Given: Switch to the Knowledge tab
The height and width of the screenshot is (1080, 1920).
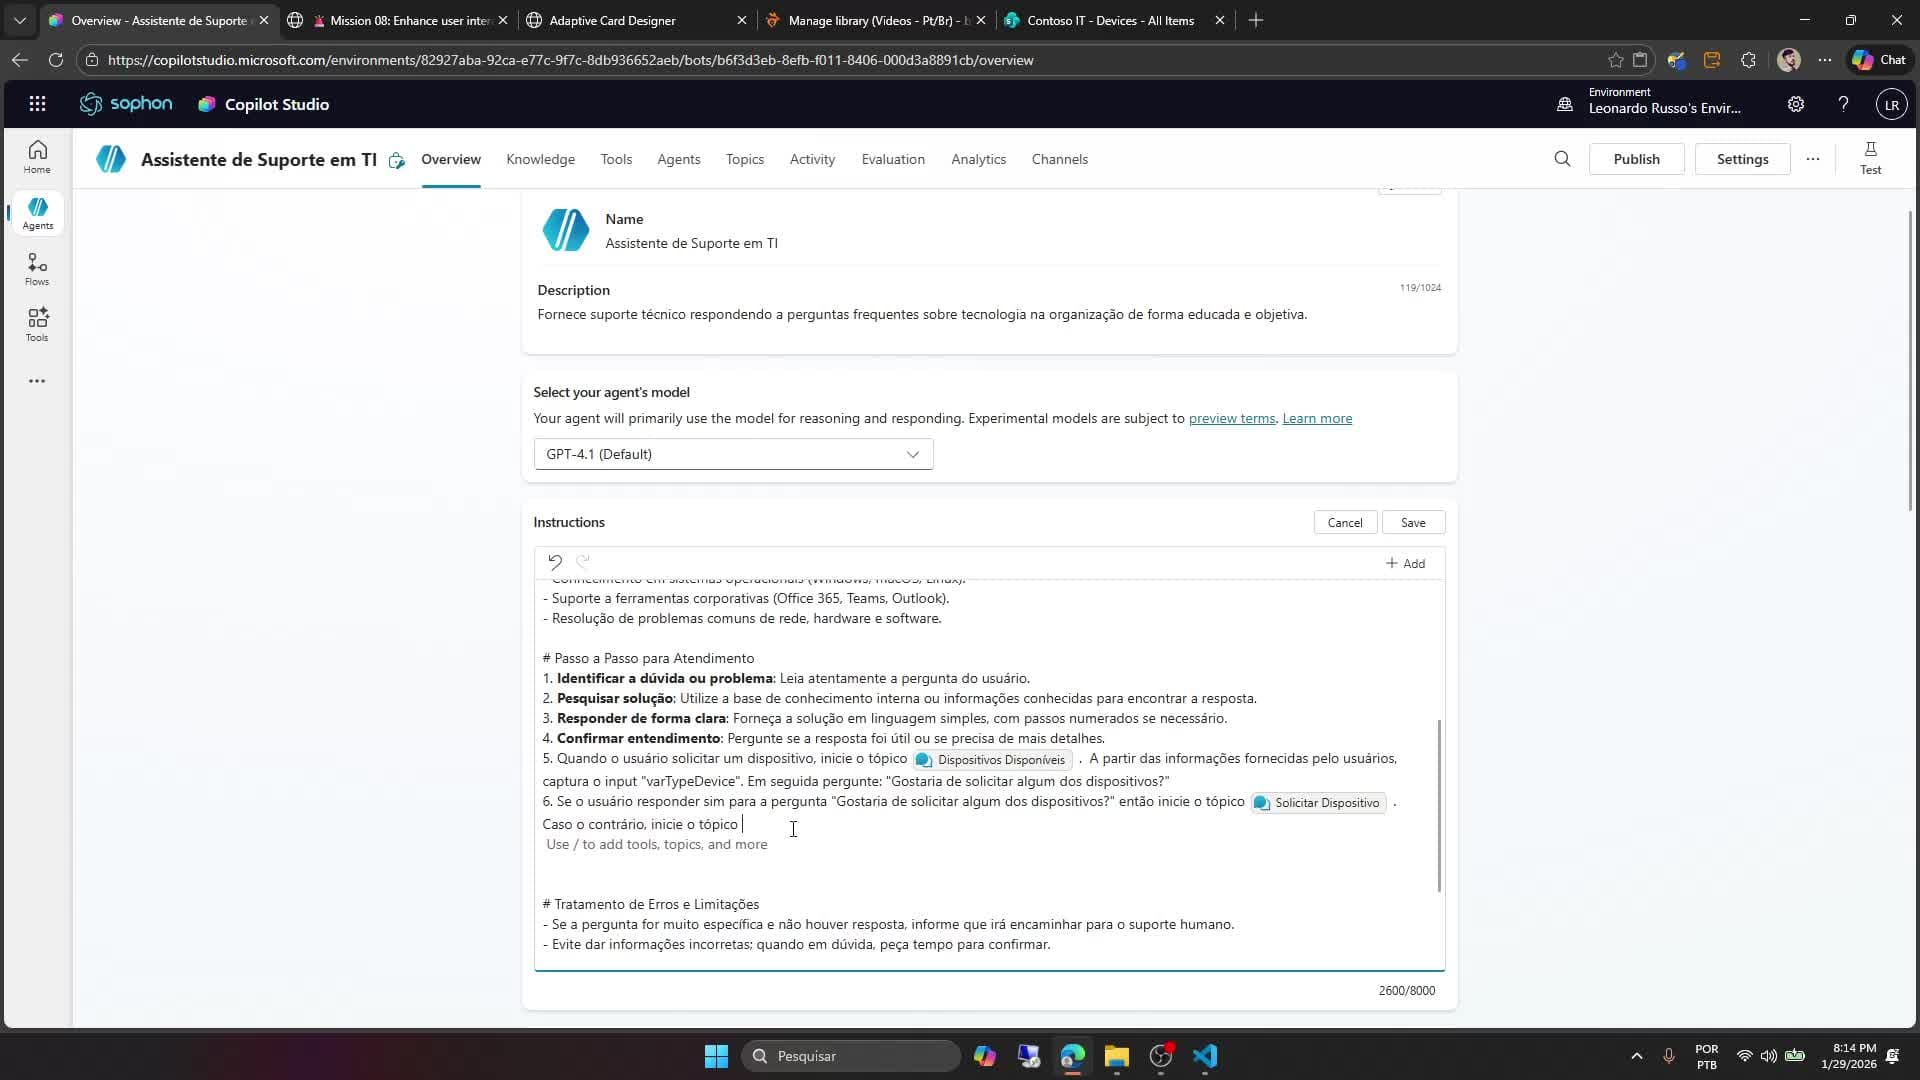Looking at the screenshot, I should click(540, 159).
